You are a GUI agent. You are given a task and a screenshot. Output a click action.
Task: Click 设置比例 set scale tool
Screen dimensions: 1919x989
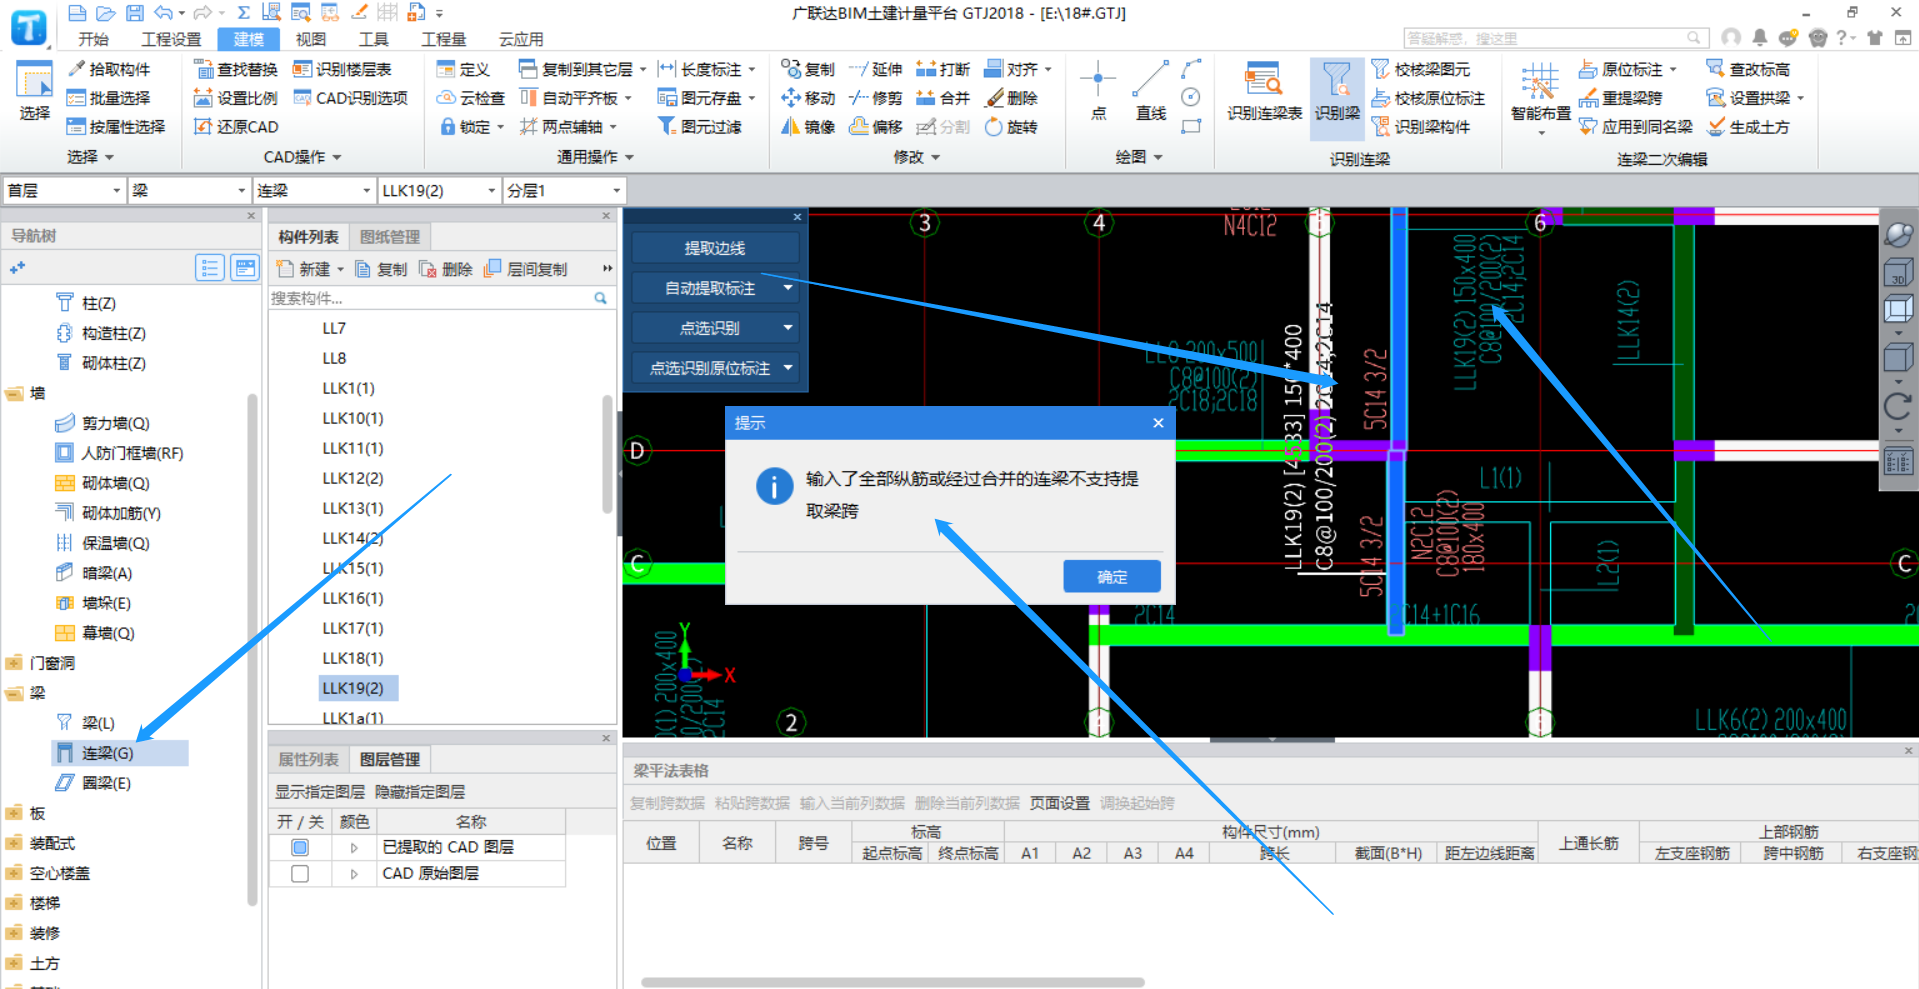[x=236, y=98]
